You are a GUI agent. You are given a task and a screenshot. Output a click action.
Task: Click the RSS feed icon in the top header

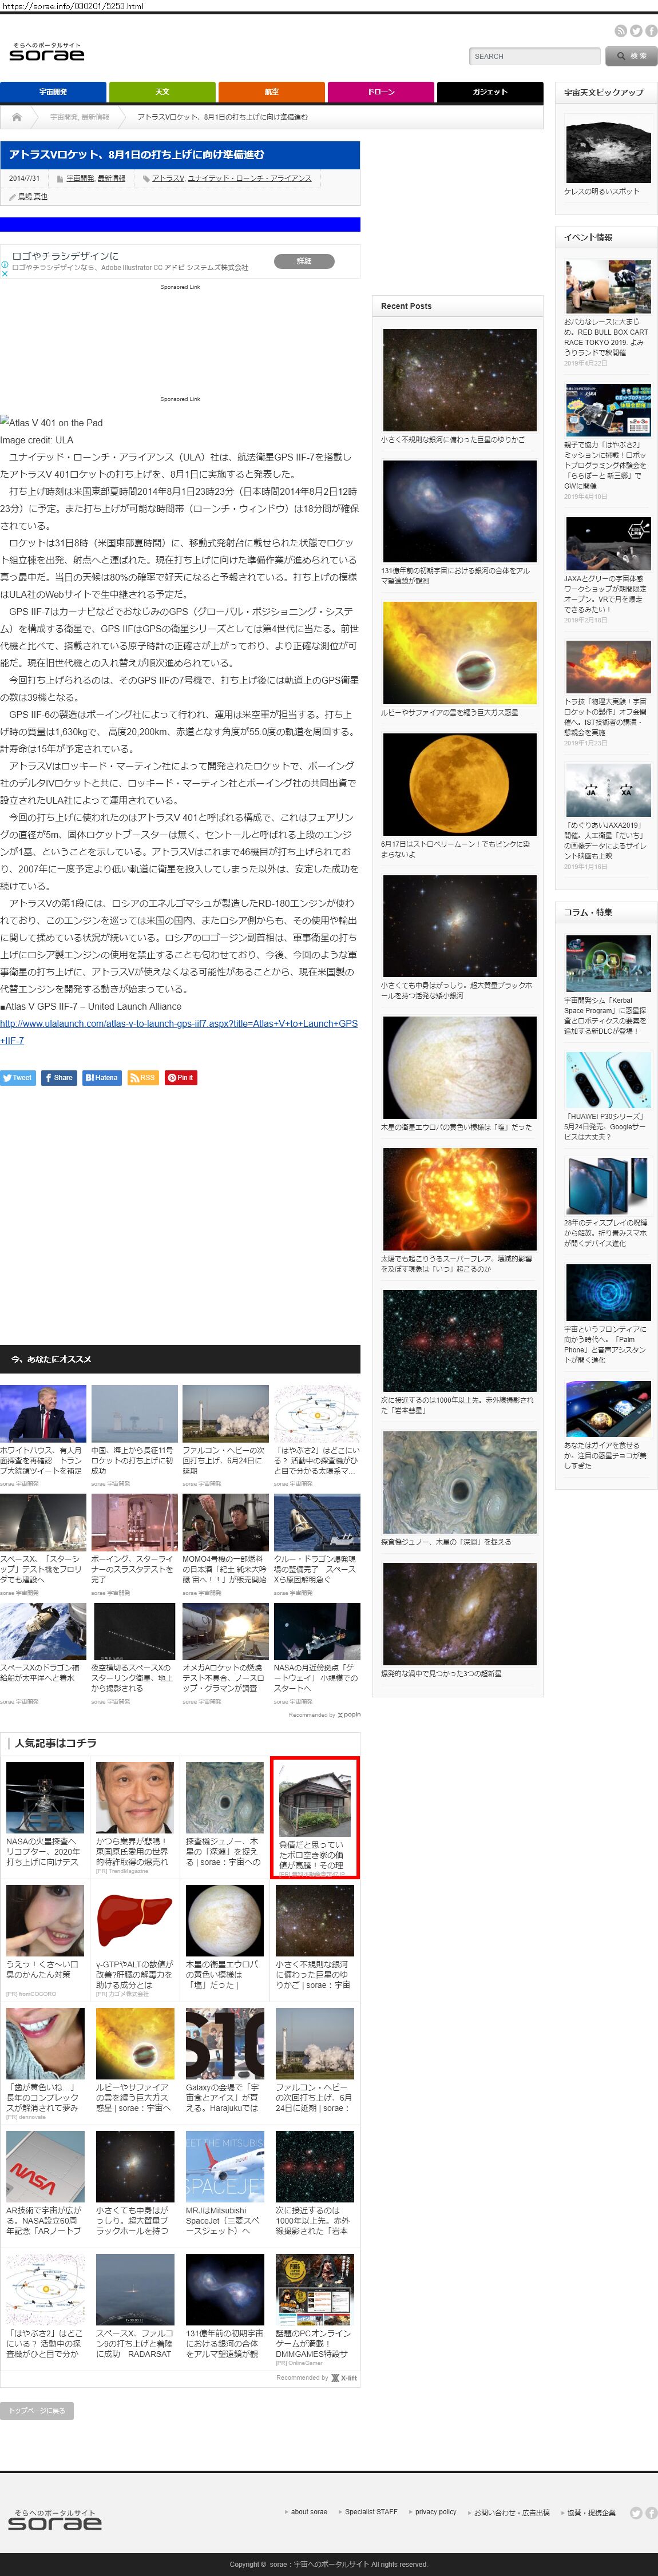[620, 31]
